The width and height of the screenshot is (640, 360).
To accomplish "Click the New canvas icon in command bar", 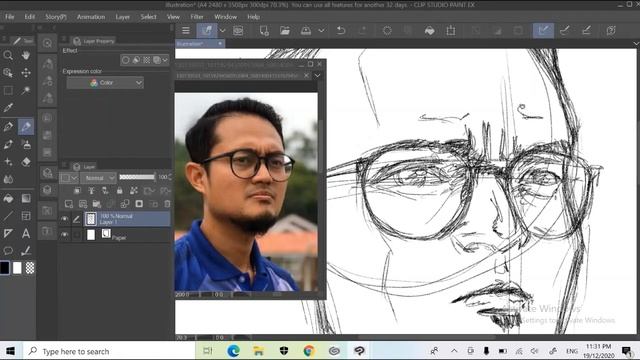I will (264, 31).
